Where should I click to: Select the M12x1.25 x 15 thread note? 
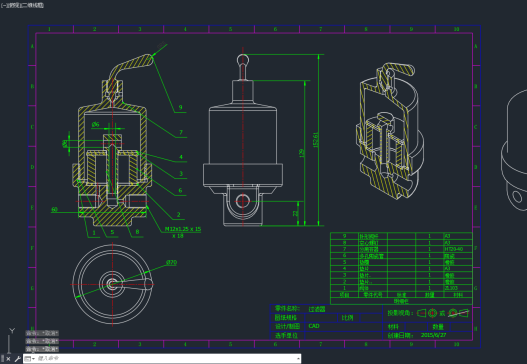[183, 229]
